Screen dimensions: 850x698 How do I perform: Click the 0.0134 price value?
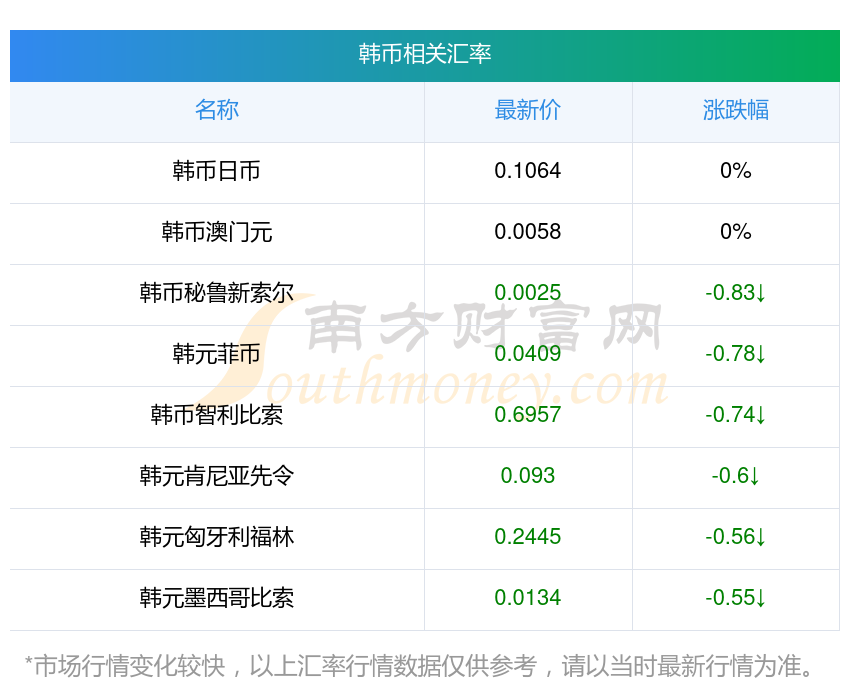click(527, 598)
